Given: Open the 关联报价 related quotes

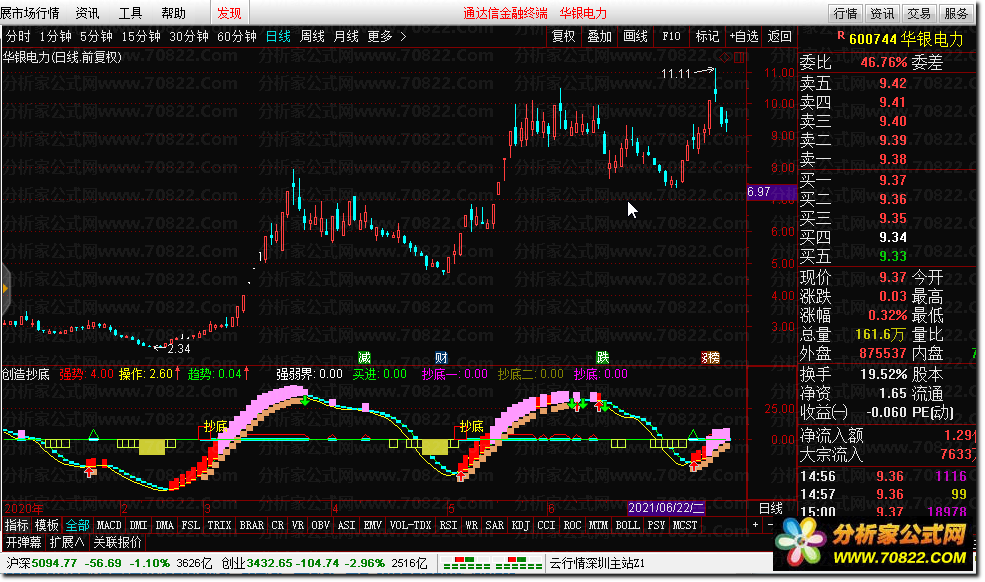Looking at the screenshot, I should (x=117, y=542).
